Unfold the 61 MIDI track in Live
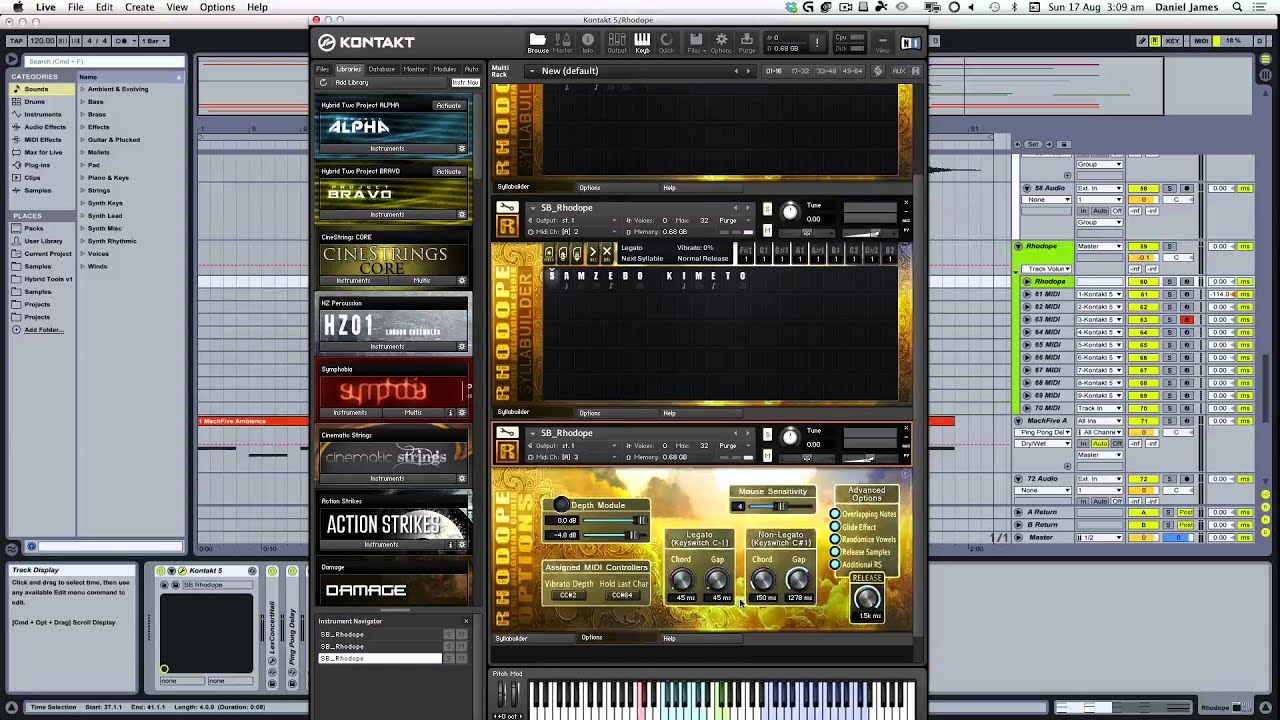Image resolution: width=1280 pixels, height=720 pixels. coord(1027,294)
